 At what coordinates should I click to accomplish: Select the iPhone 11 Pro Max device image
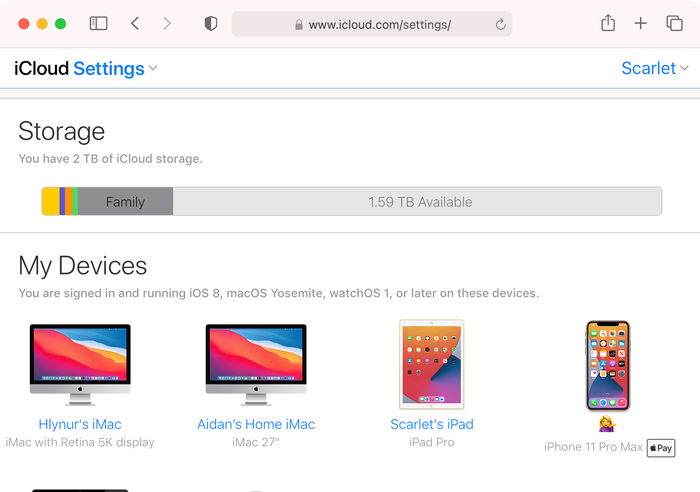click(x=608, y=366)
